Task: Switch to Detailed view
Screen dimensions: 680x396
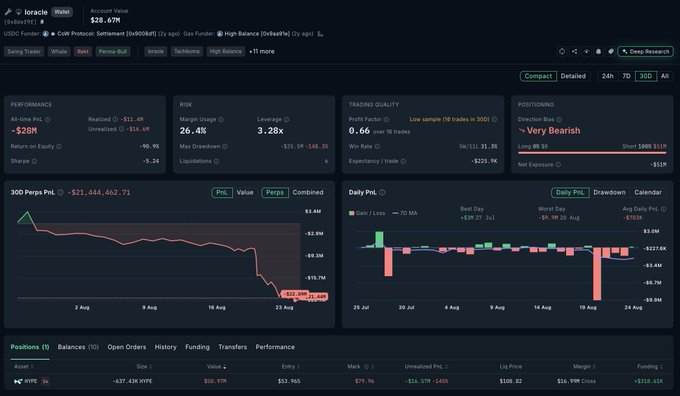Action: pyautogui.click(x=573, y=76)
